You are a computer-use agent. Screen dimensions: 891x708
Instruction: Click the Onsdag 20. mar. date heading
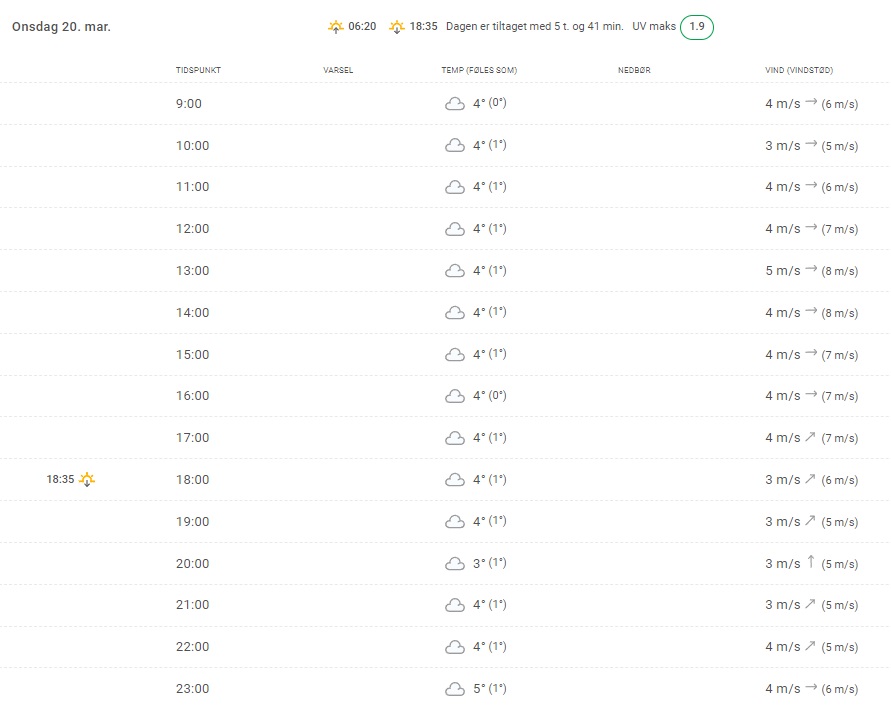coord(61,27)
